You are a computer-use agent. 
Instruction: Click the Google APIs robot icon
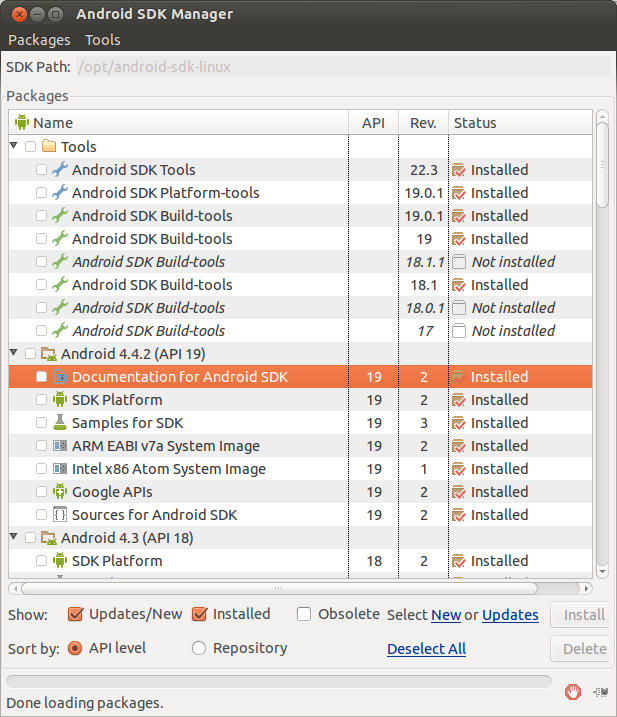pyautogui.click(x=59, y=492)
